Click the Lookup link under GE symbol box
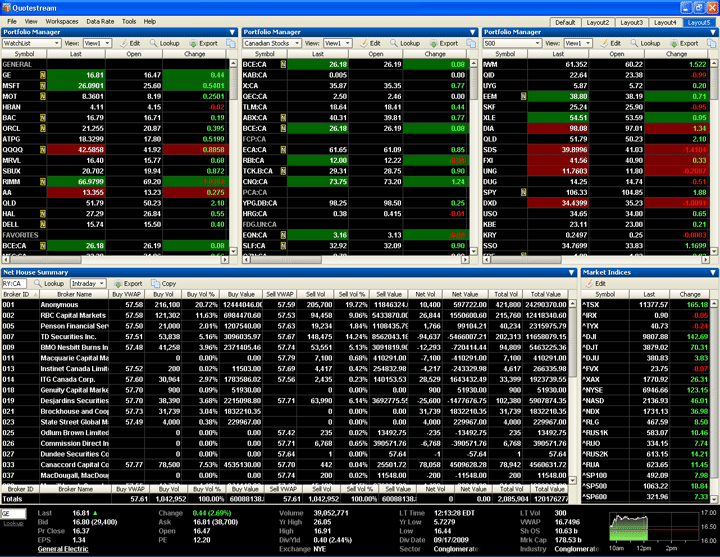The height and width of the screenshot is (557, 720). (x=11, y=523)
